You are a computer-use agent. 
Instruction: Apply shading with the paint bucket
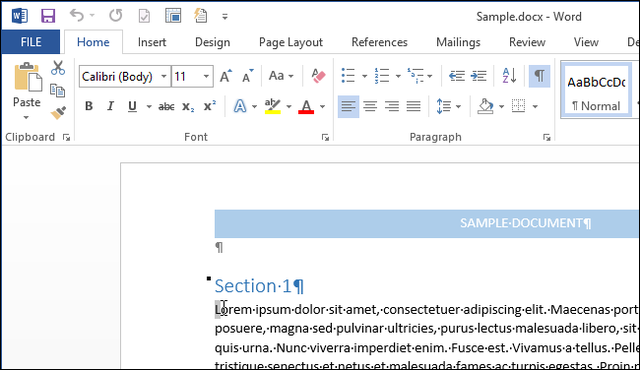point(486,106)
